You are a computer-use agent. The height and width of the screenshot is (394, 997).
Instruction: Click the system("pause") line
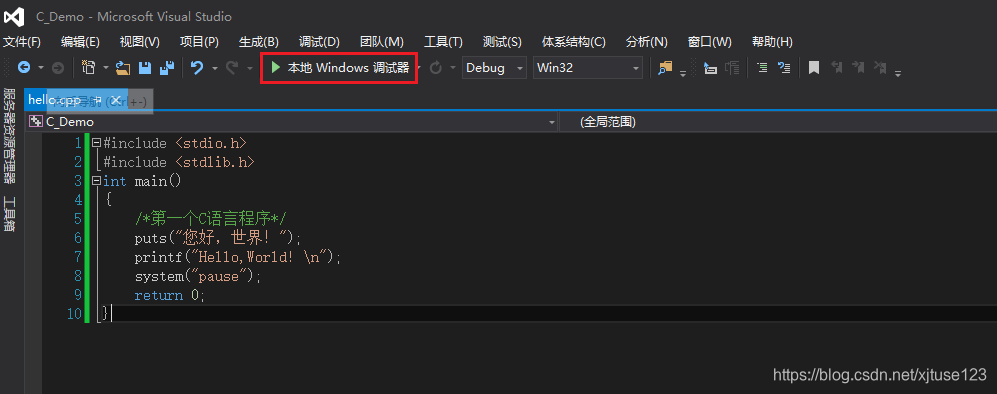point(198,276)
